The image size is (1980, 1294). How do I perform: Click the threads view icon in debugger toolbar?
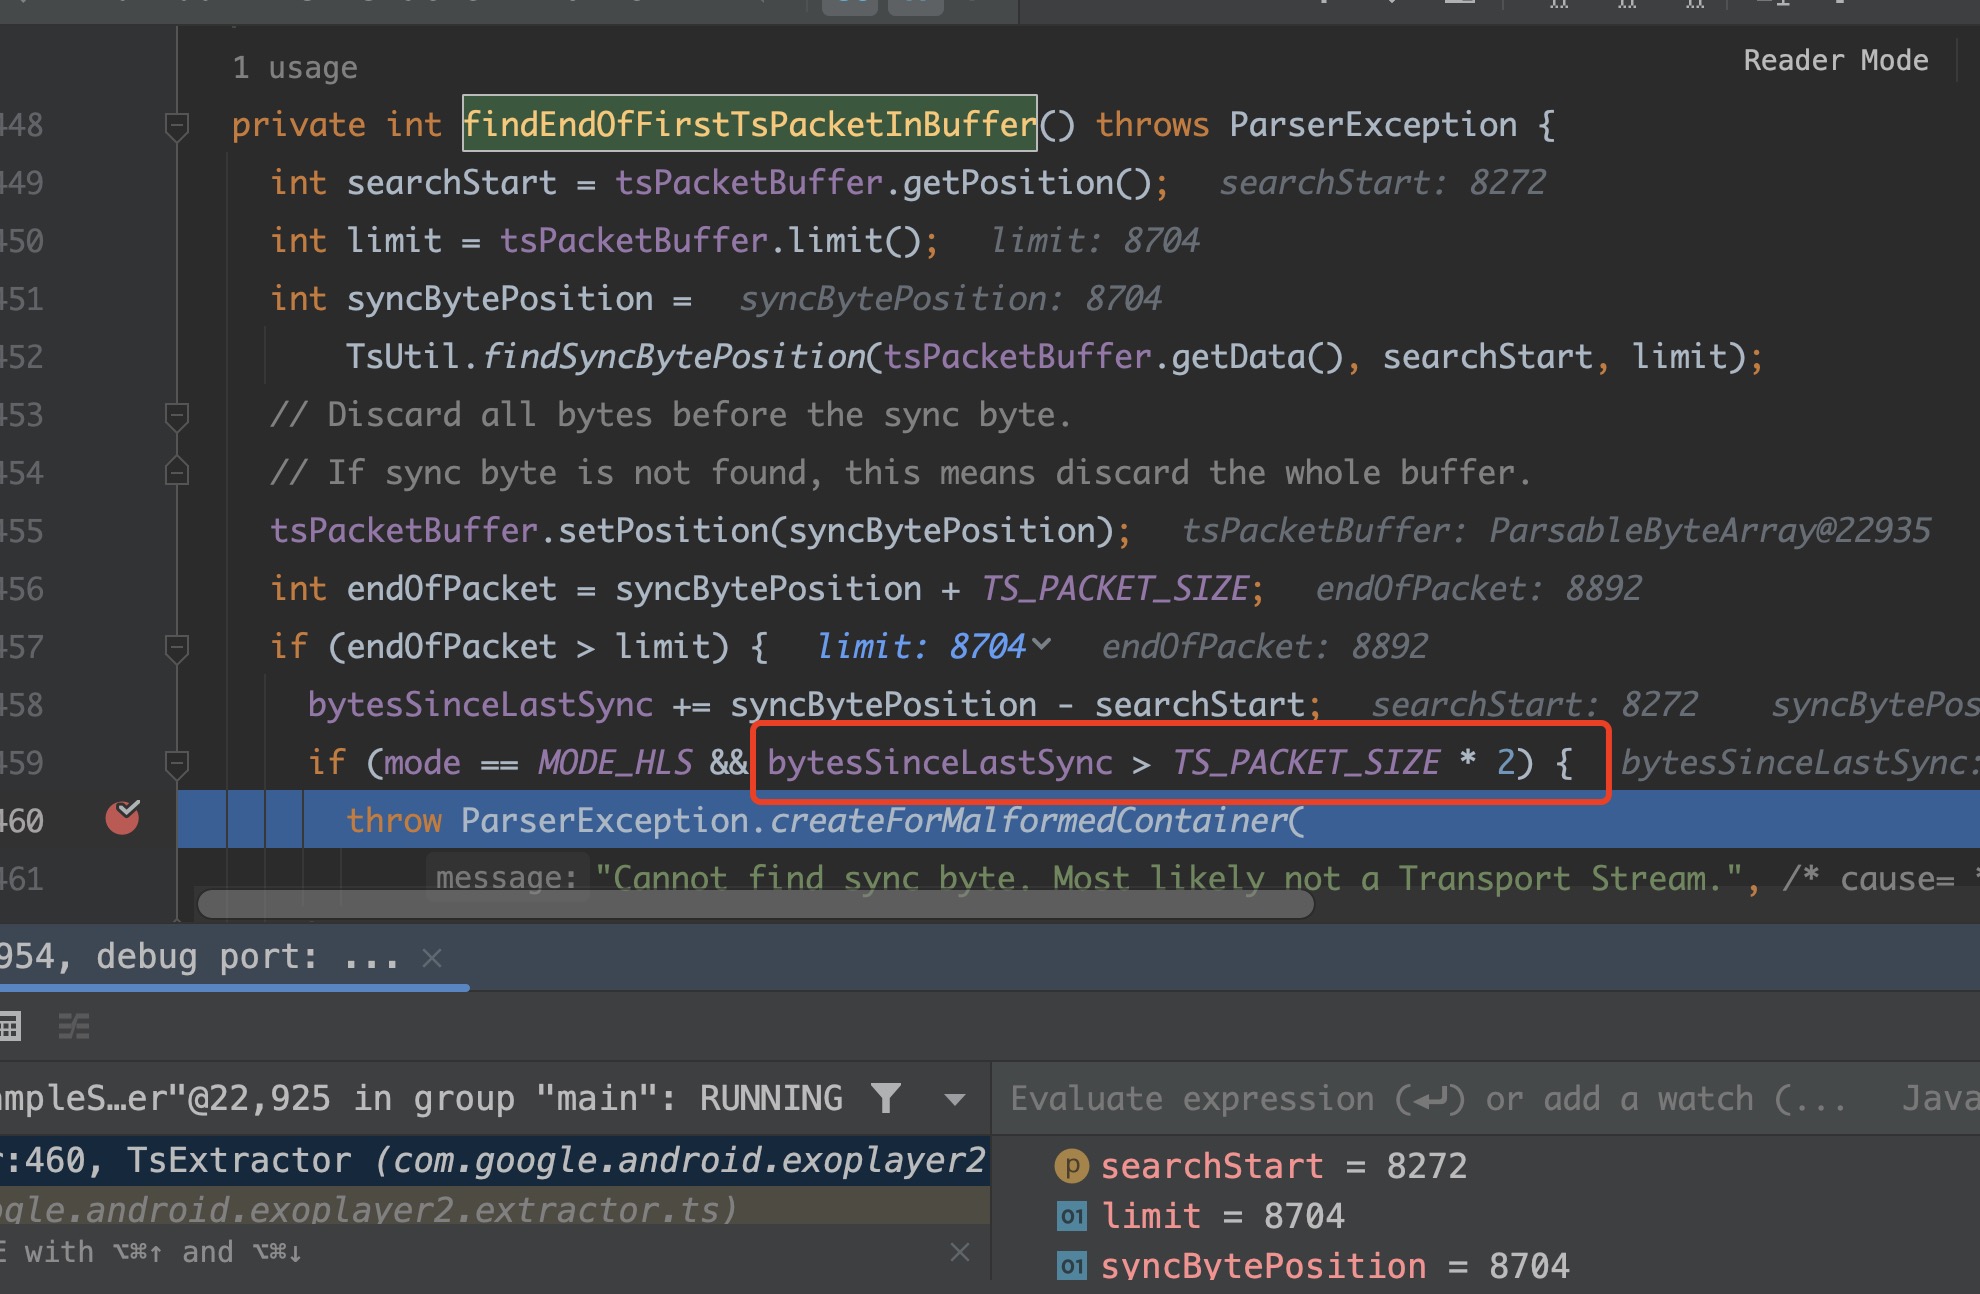[74, 1026]
